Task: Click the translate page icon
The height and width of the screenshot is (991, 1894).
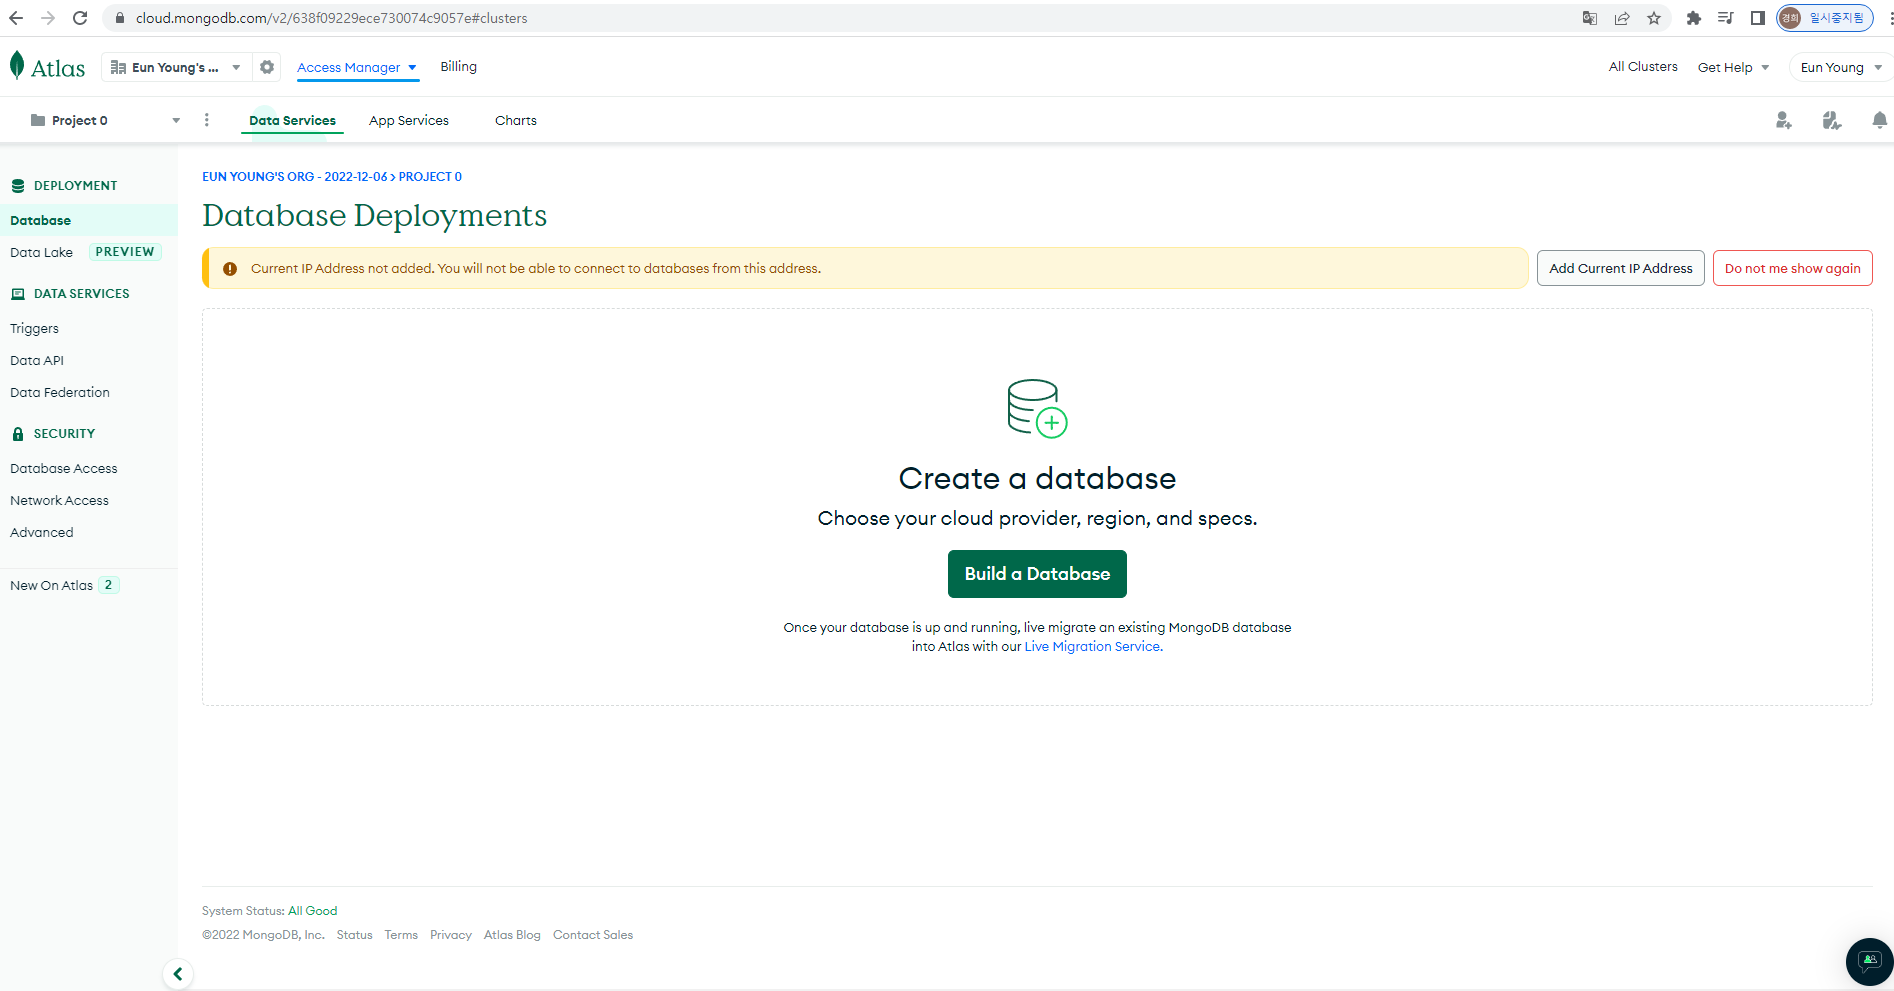Action: click(x=1590, y=18)
